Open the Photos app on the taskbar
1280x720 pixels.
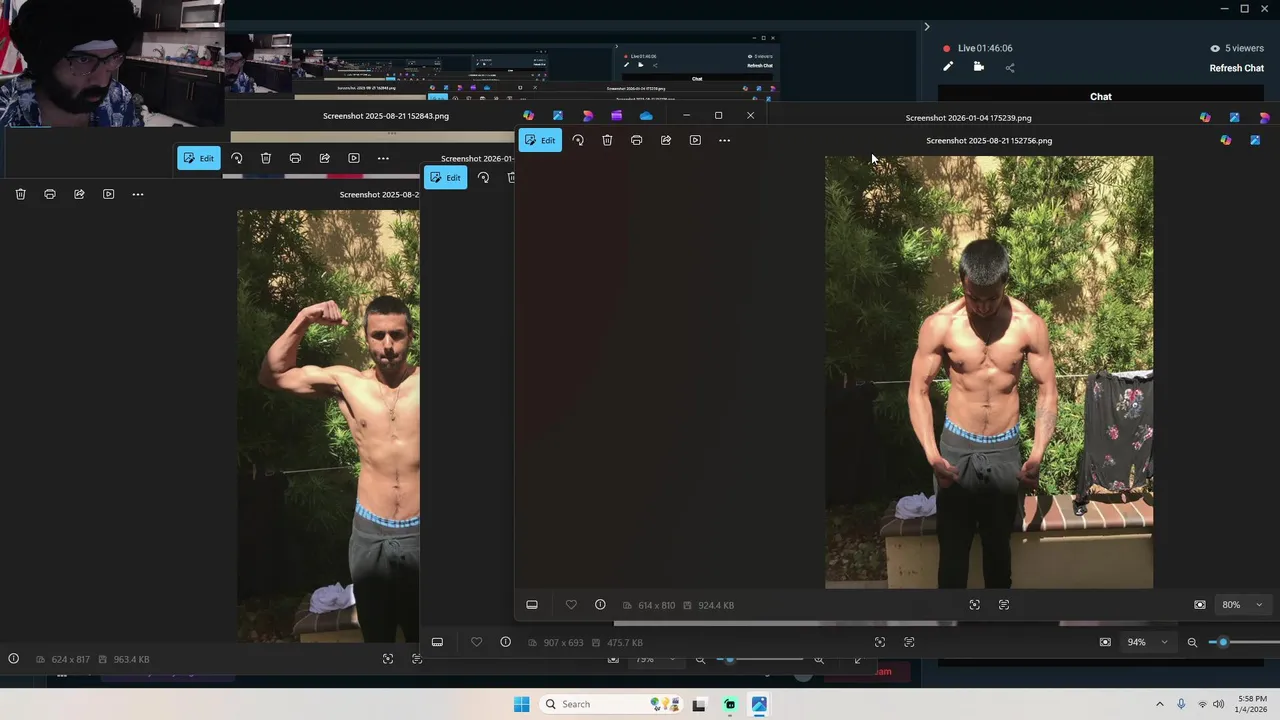tap(759, 704)
